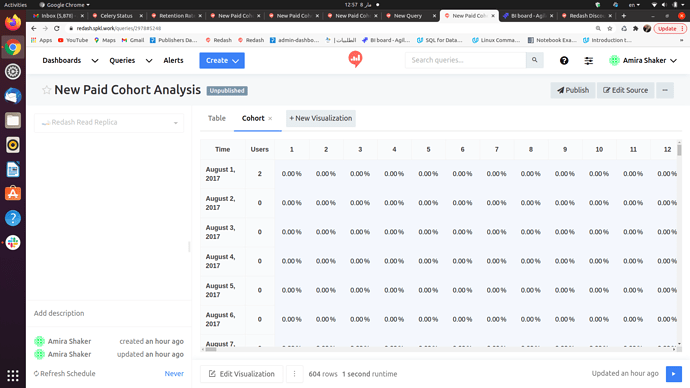This screenshot has width=690, height=388.
Task: Open the query more options ellipsis button
Action: coord(665,90)
